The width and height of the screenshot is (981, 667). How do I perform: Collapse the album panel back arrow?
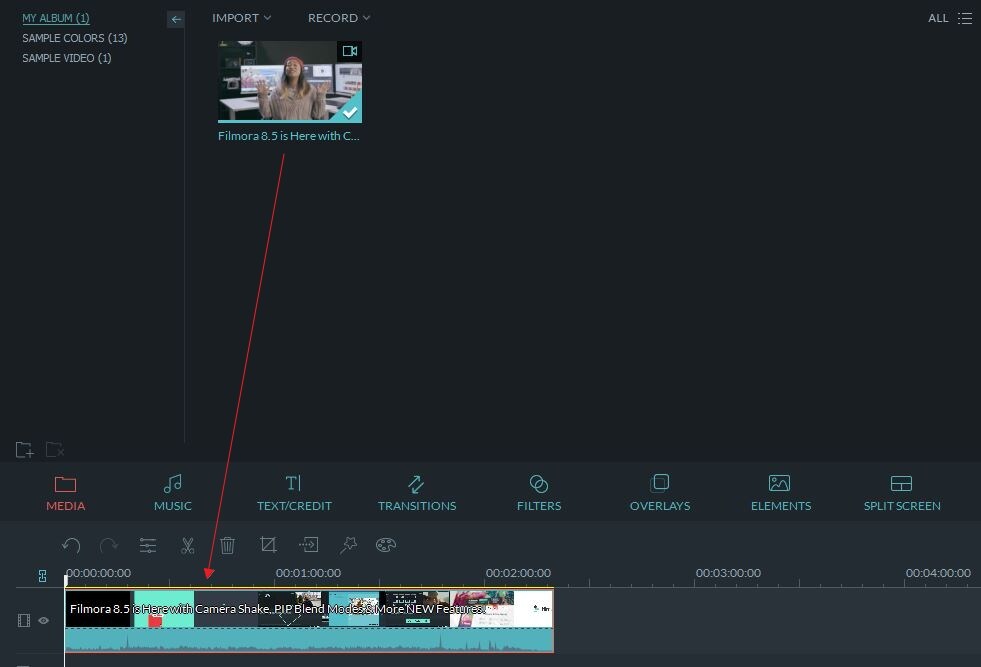pyautogui.click(x=176, y=19)
